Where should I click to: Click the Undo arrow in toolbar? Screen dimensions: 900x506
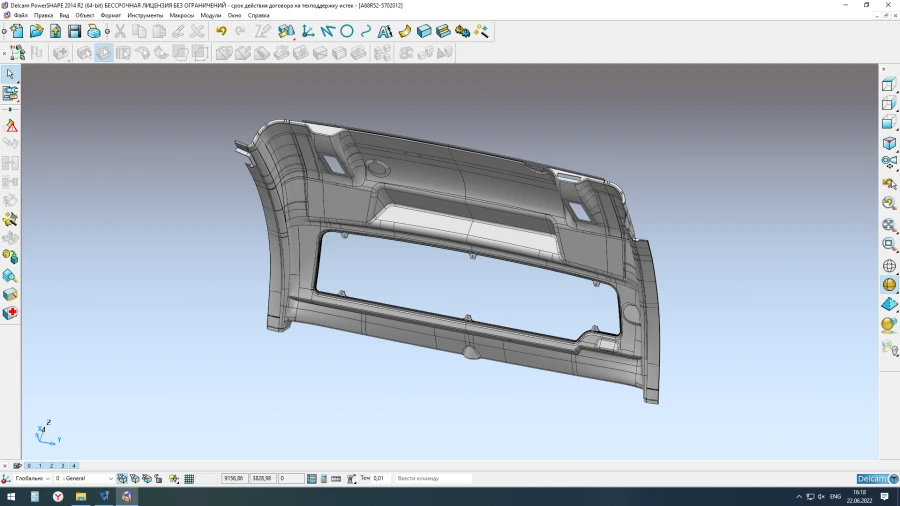[x=221, y=32]
